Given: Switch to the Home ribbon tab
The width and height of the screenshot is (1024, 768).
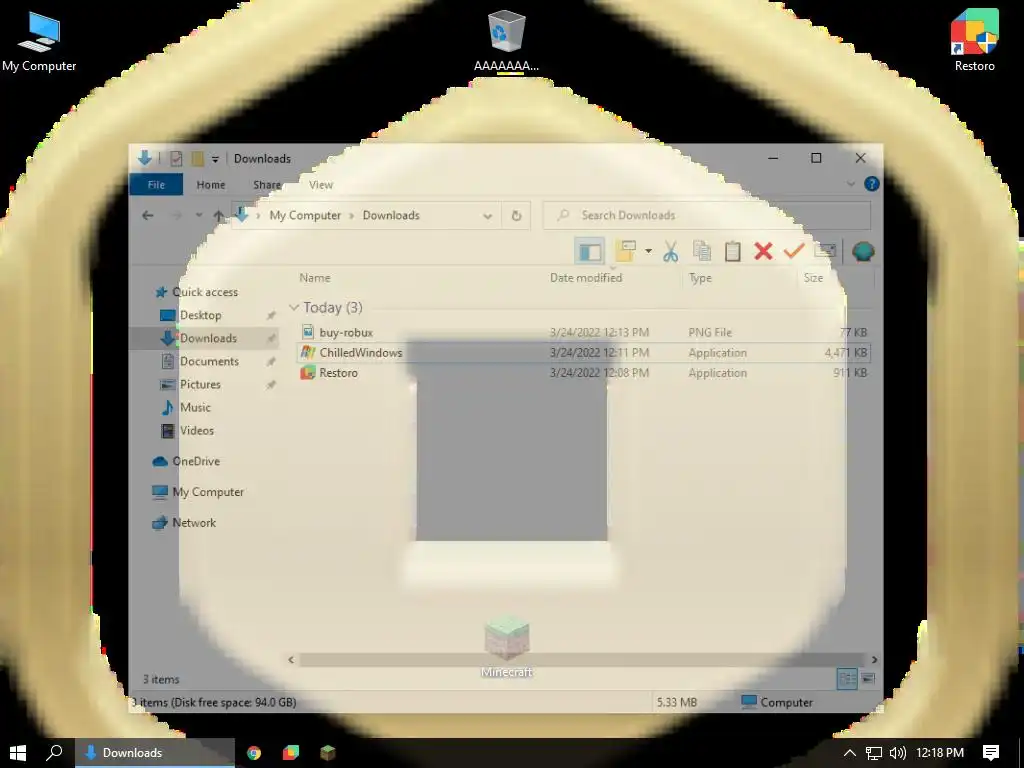Looking at the screenshot, I should (211, 185).
